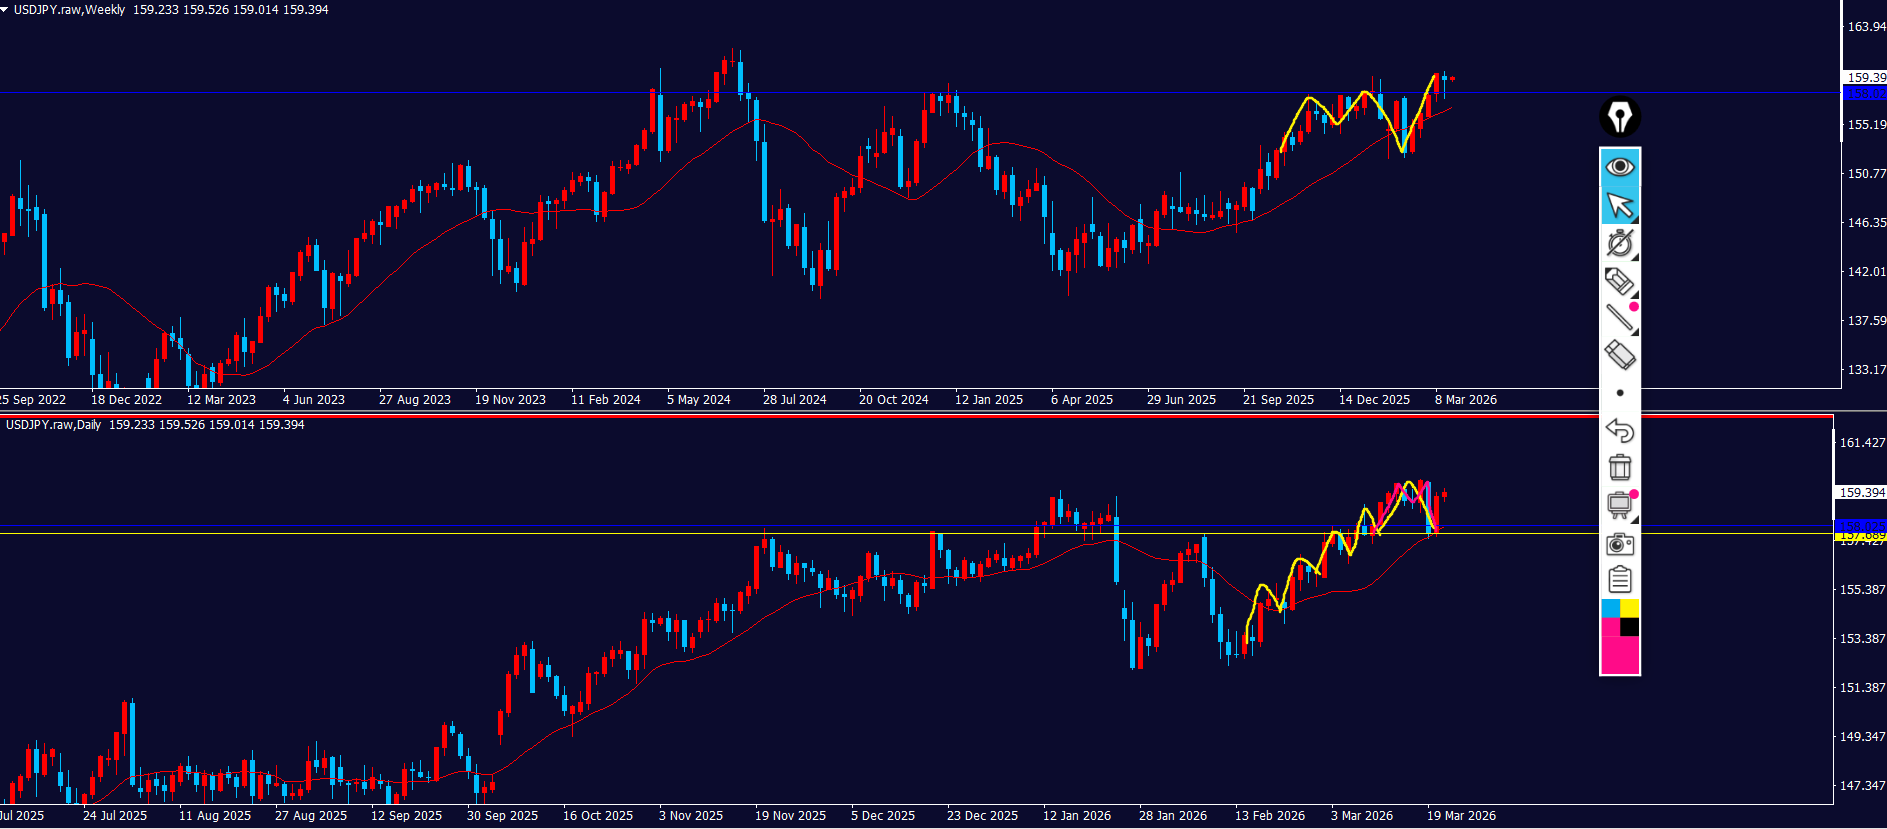Image resolution: width=1887 pixels, height=829 pixels.
Task: Click the brush size dot
Action: 1620,393
